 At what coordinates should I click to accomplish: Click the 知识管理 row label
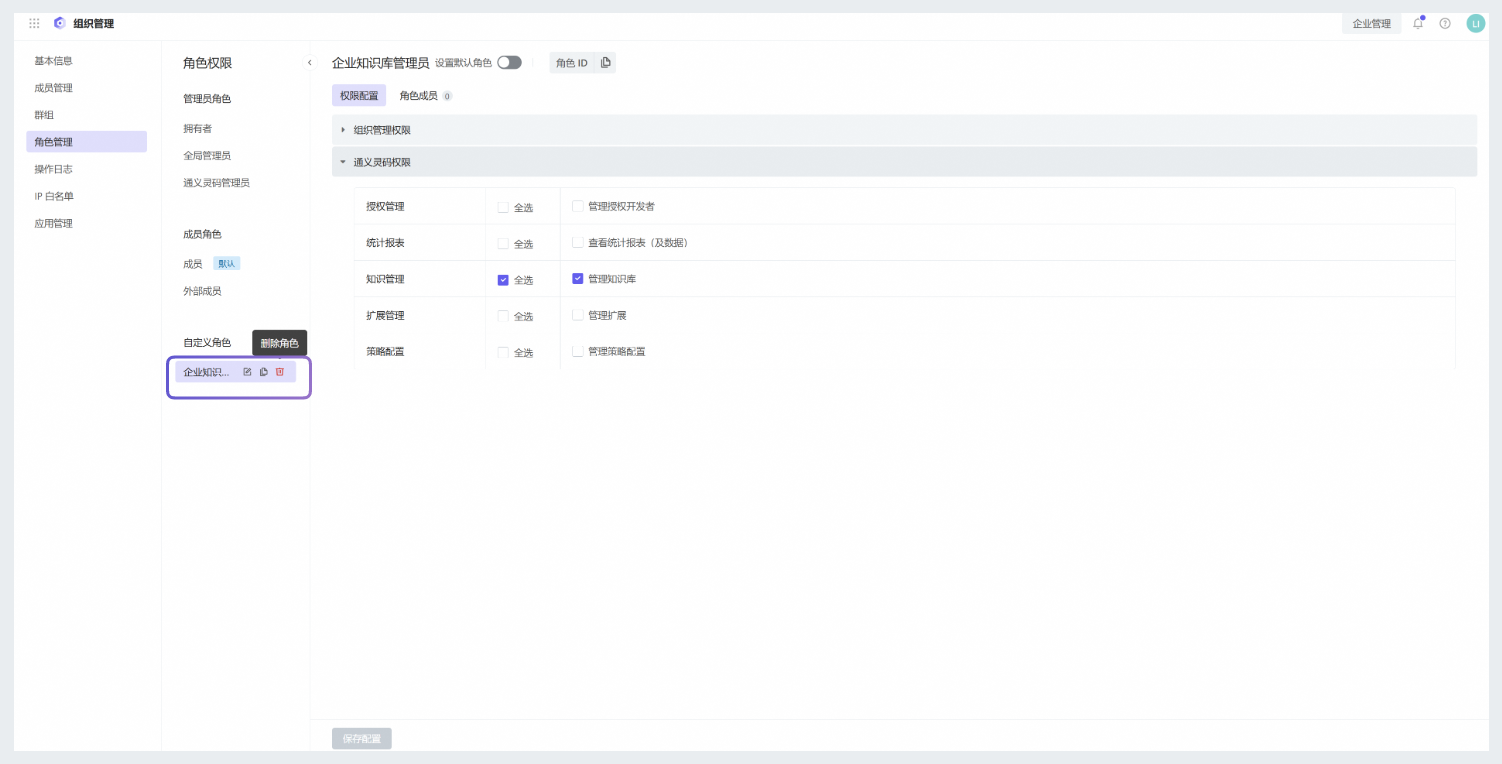click(x=385, y=278)
